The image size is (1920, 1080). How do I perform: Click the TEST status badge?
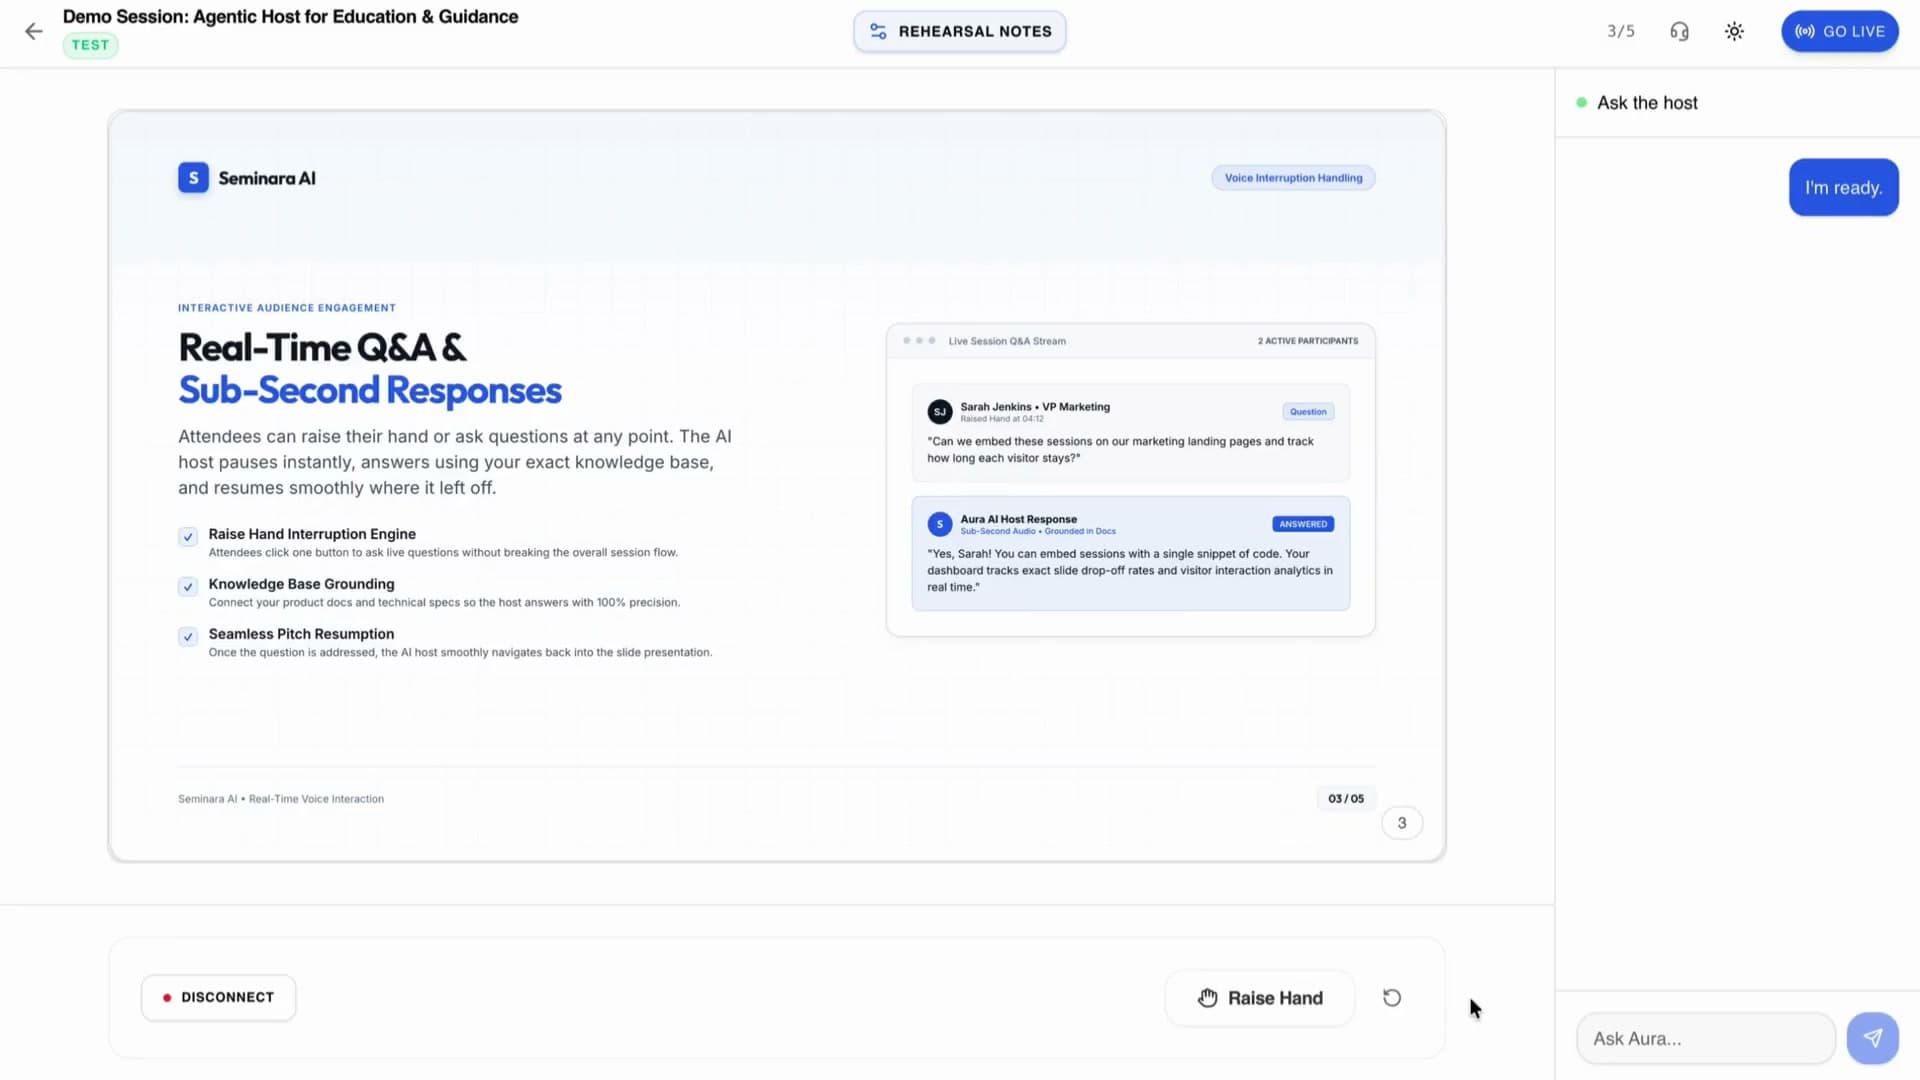(90, 45)
